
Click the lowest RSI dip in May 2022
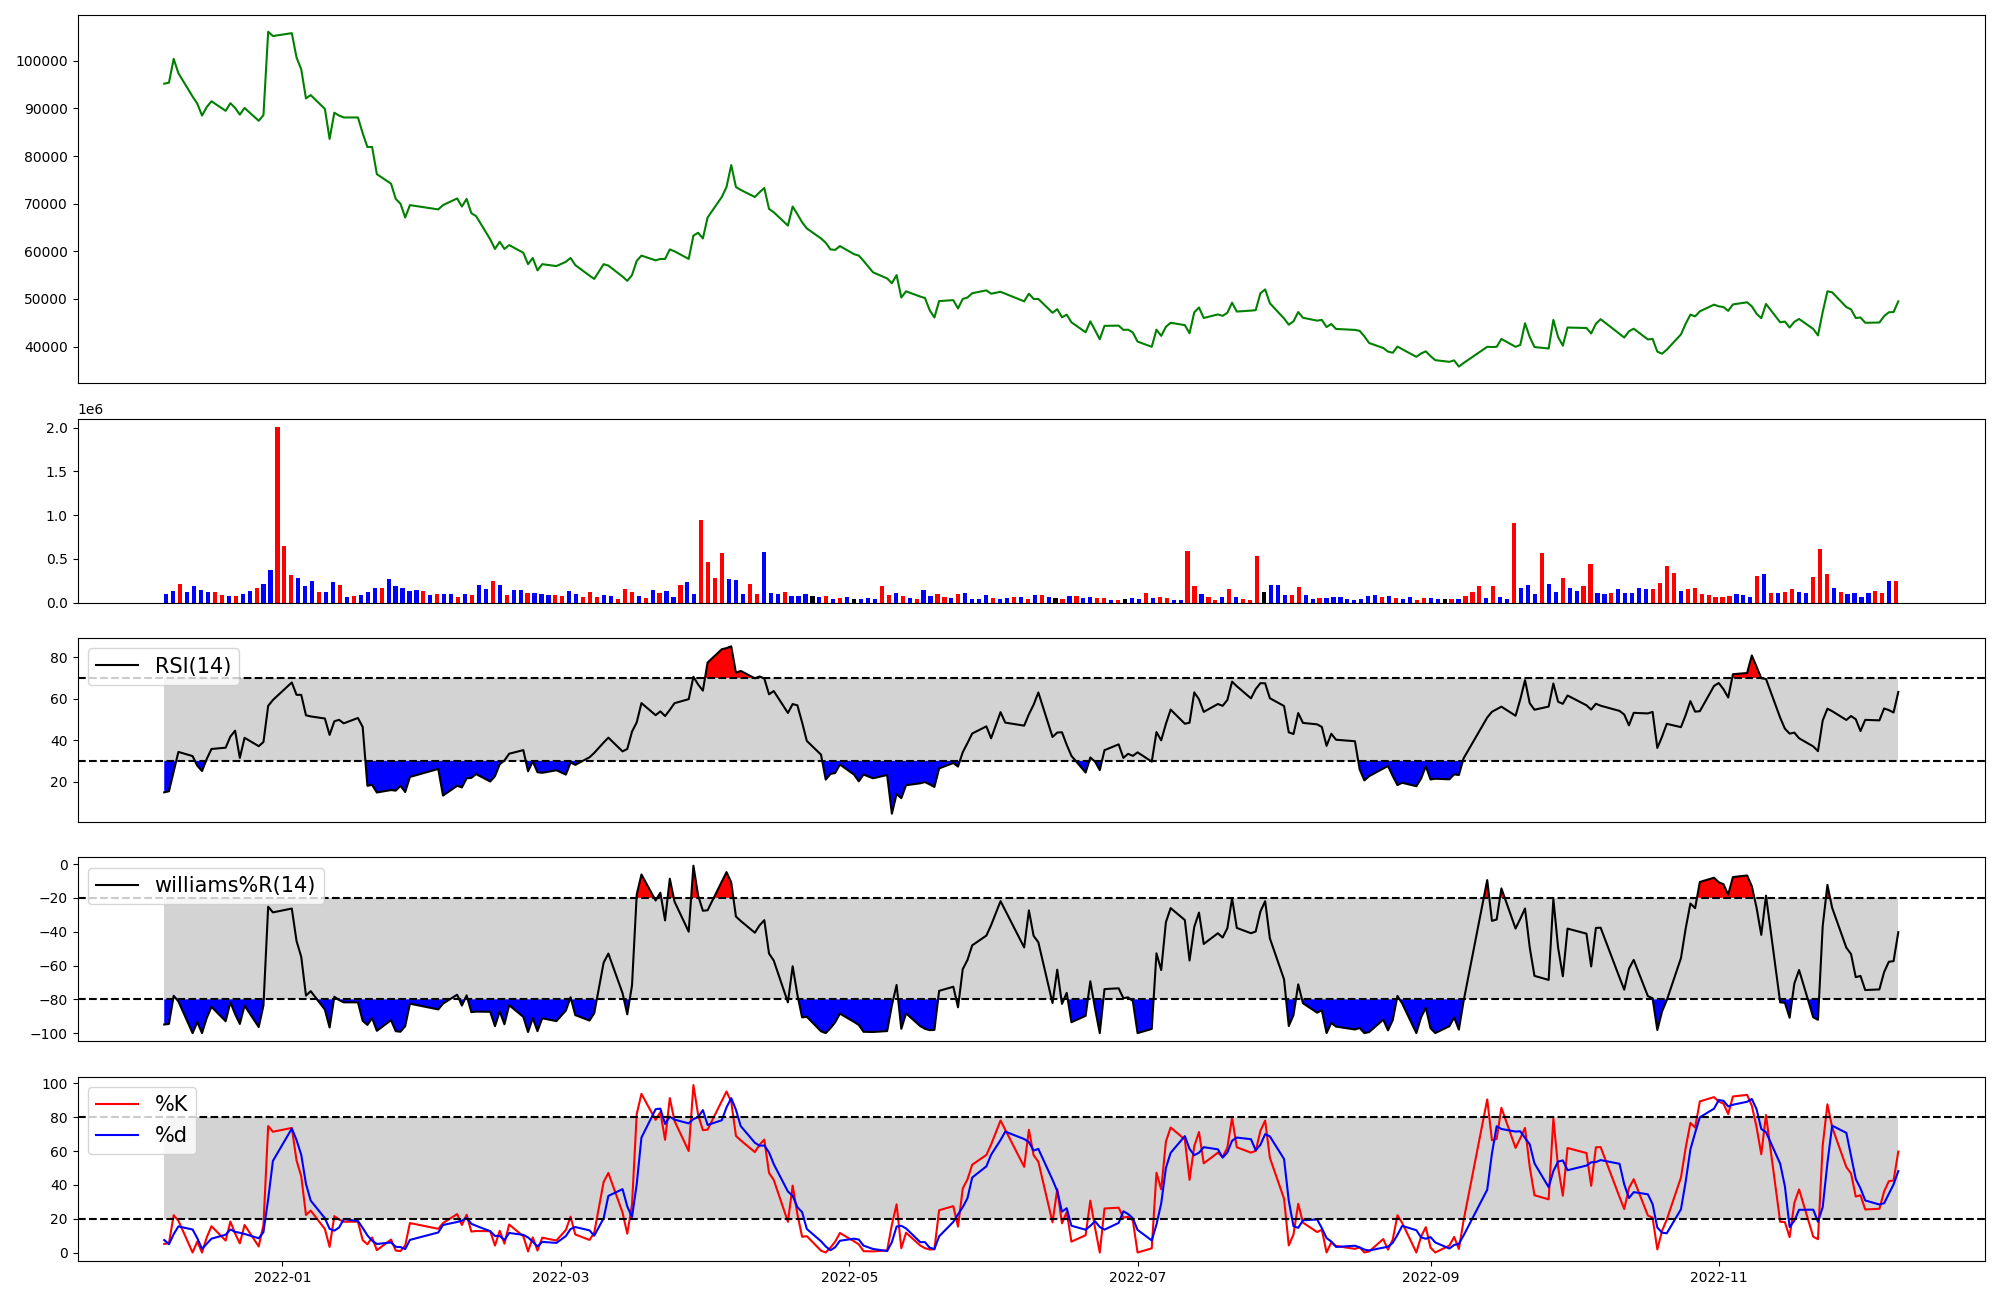point(892,811)
